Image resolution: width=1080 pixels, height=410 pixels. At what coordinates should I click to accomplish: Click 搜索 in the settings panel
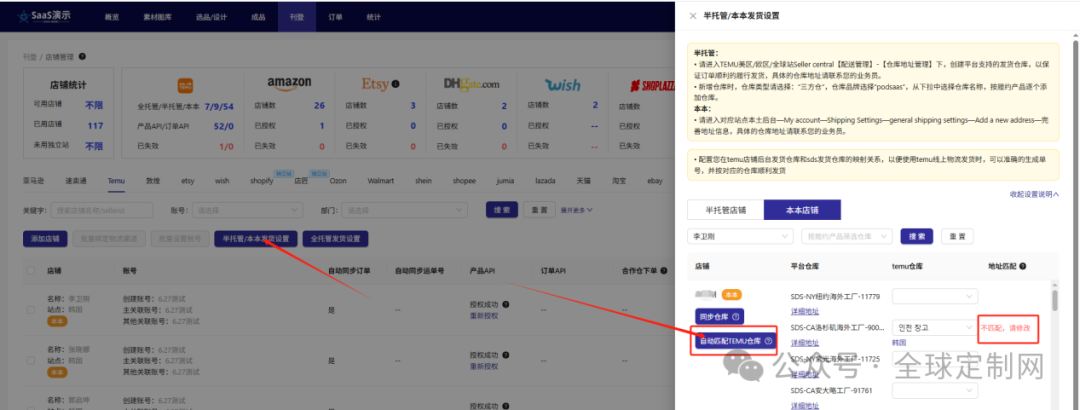click(917, 236)
